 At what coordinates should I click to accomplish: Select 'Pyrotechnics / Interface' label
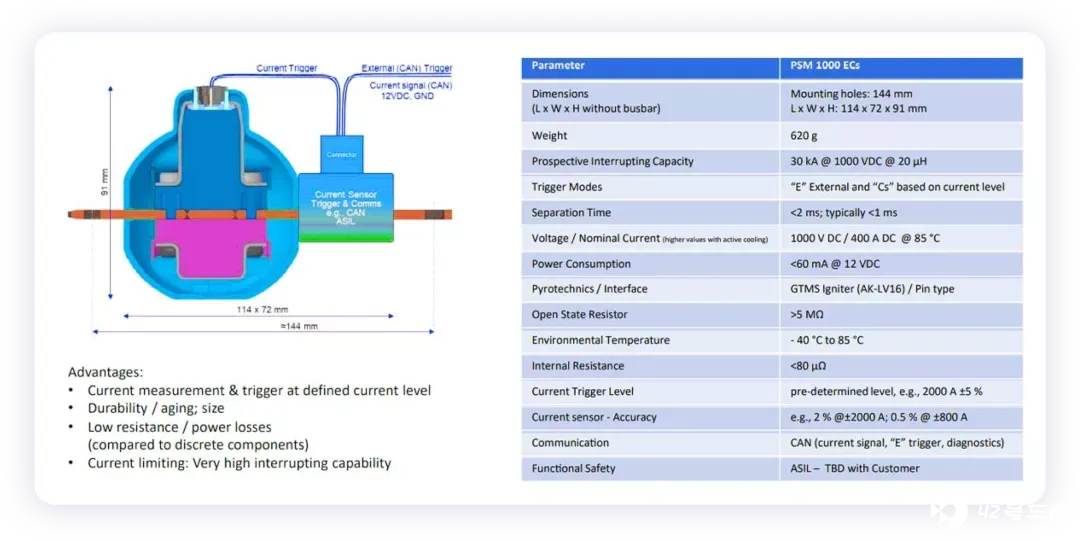click(589, 289)
